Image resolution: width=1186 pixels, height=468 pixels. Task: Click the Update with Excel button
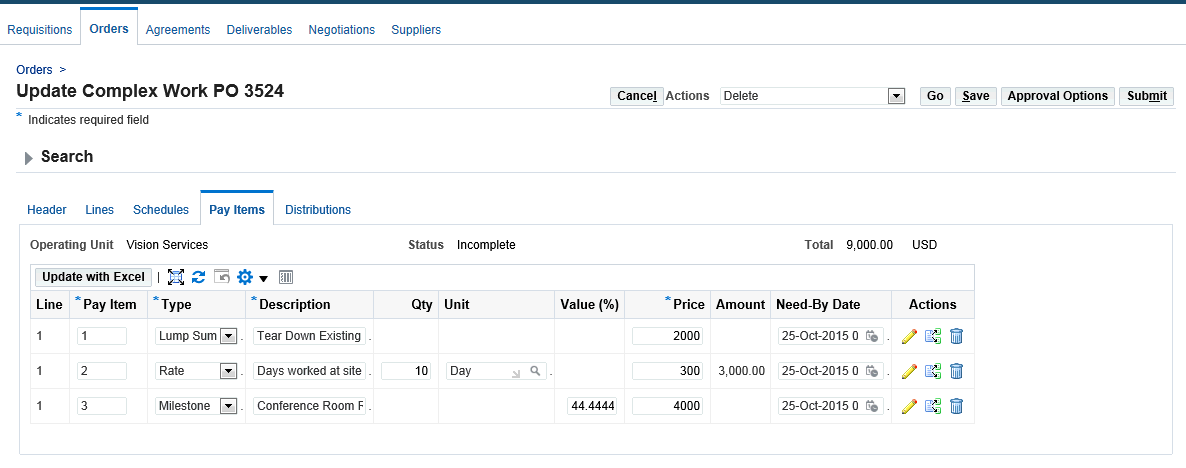pyautogui.click(x=94, y=277)
